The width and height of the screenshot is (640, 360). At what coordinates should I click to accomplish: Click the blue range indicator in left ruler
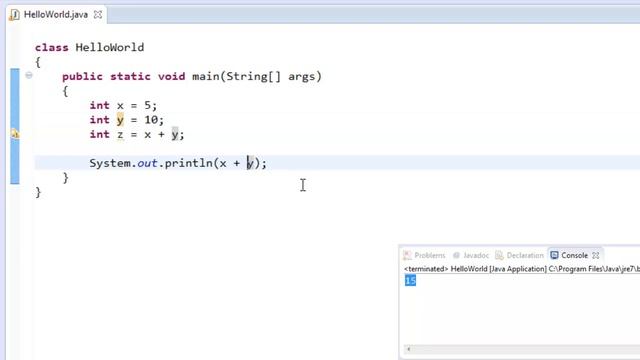point(15,126)
